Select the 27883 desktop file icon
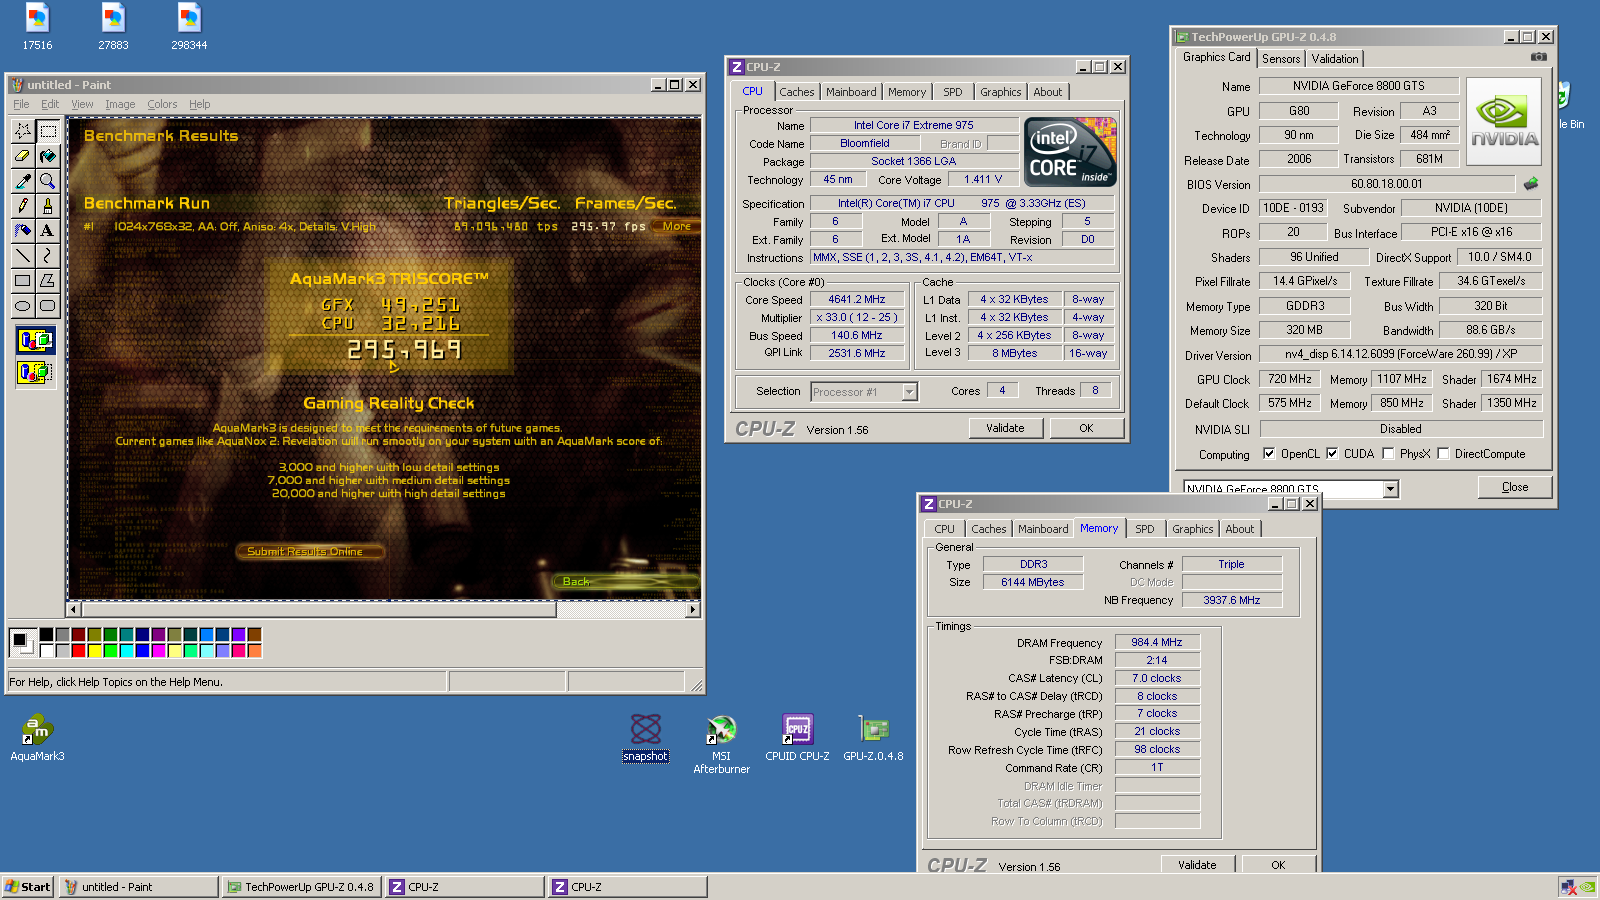 click(113, 27)
